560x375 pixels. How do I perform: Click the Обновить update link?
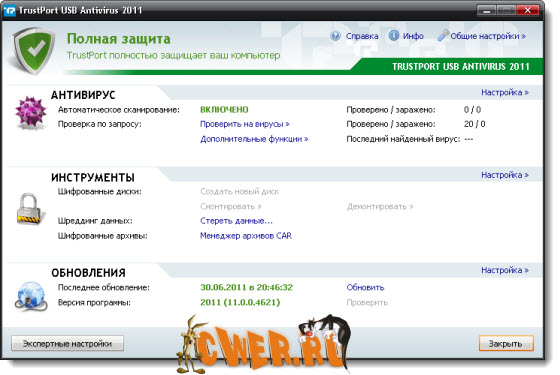coord(365,288)
